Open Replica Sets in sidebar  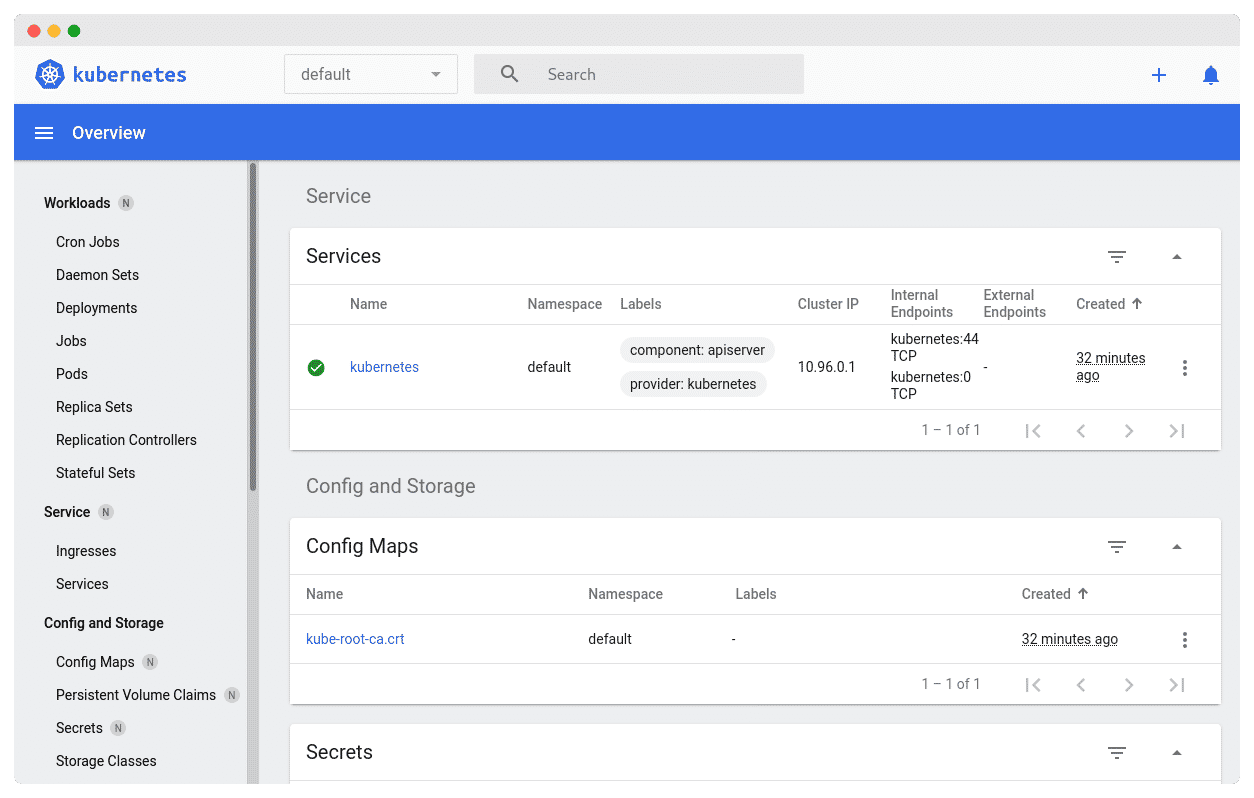[94, 407]
